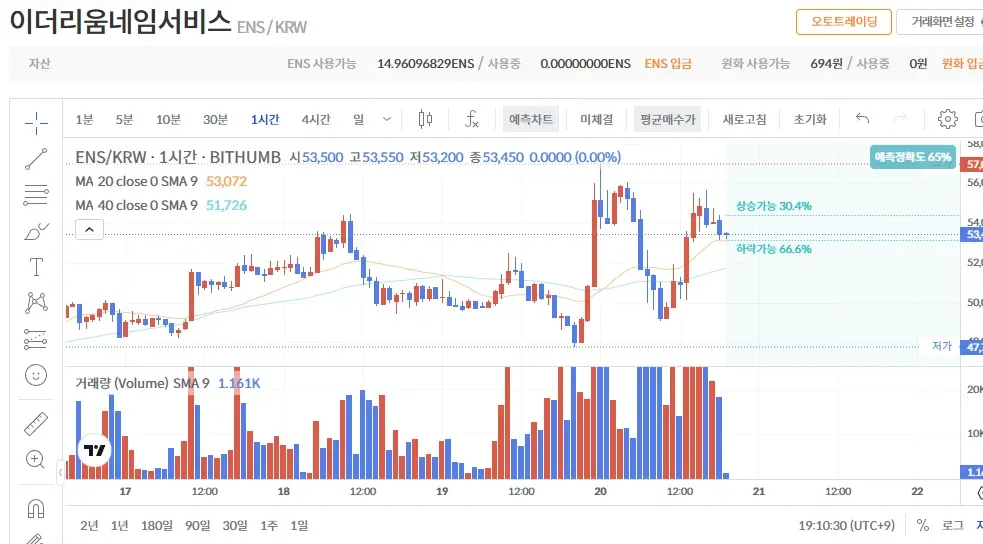Click the ENS 입금 deposit link

click(x=668, y=64)
